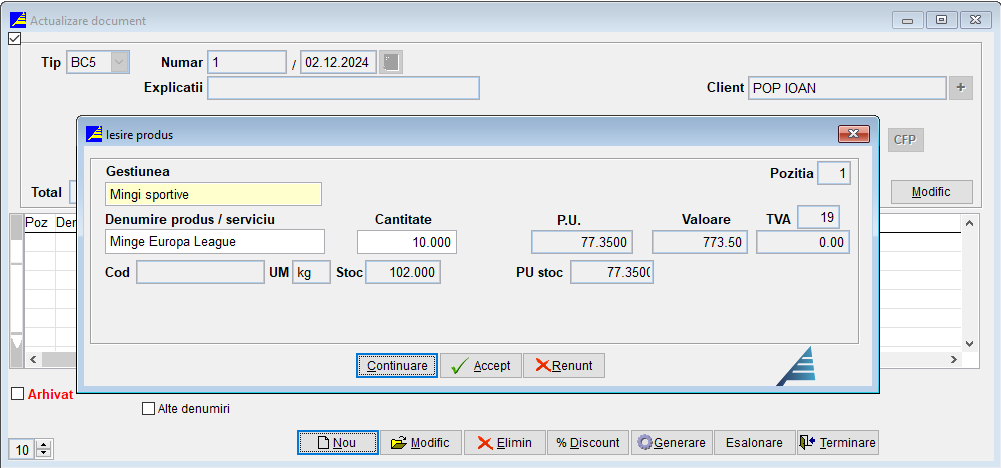Click the Esalonare button
This screenshot has height=468, width=1001.
(x=754, y=443)
